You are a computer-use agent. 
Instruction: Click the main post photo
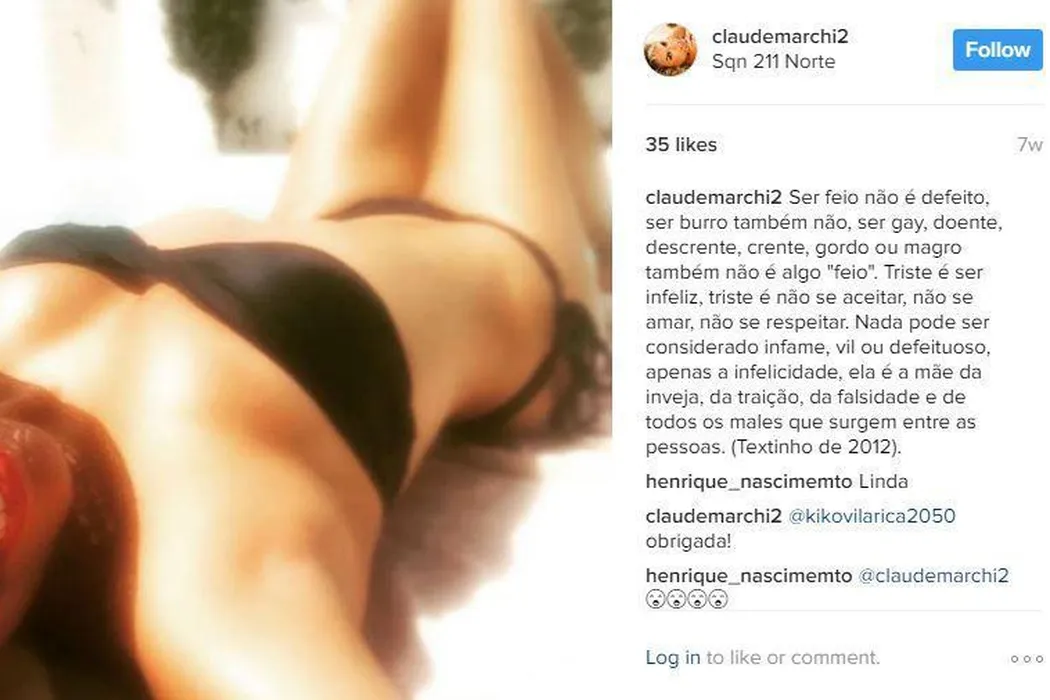pyautogui.click(x=306, y=350)
